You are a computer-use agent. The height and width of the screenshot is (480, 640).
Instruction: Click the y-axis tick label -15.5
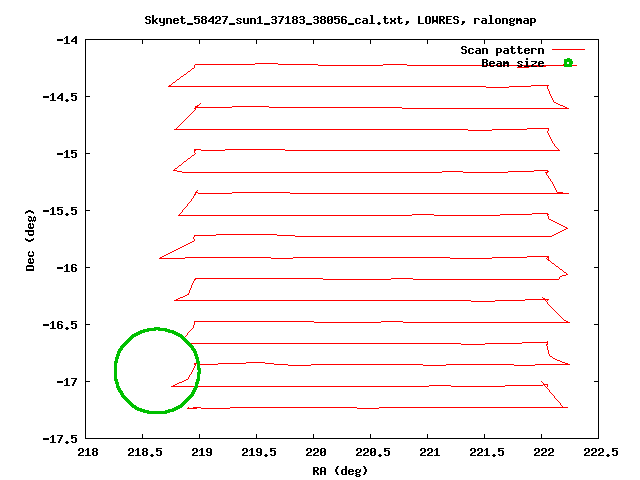click(60, 211)
